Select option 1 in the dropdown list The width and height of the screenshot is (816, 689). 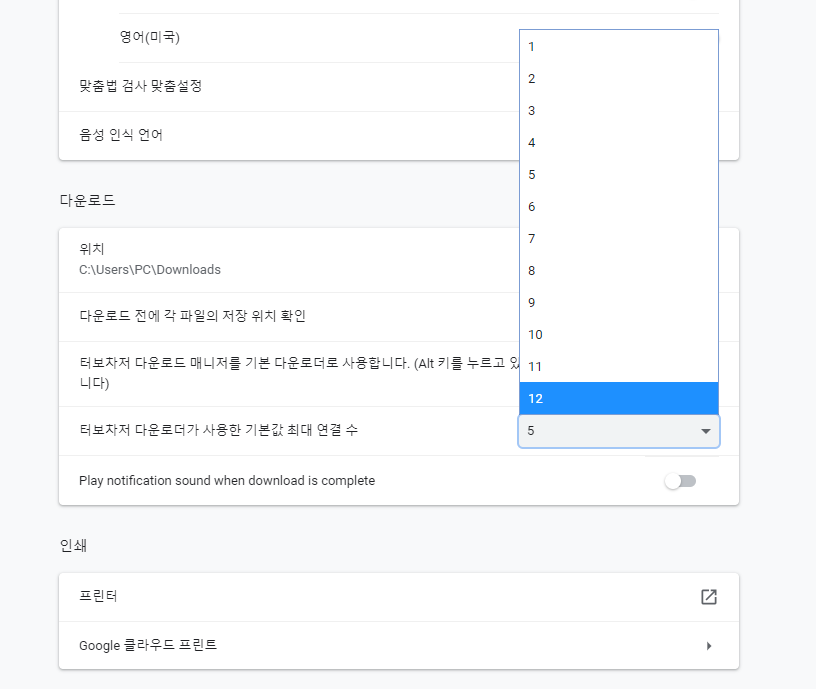pyautogui.click(x=619, y=46)
